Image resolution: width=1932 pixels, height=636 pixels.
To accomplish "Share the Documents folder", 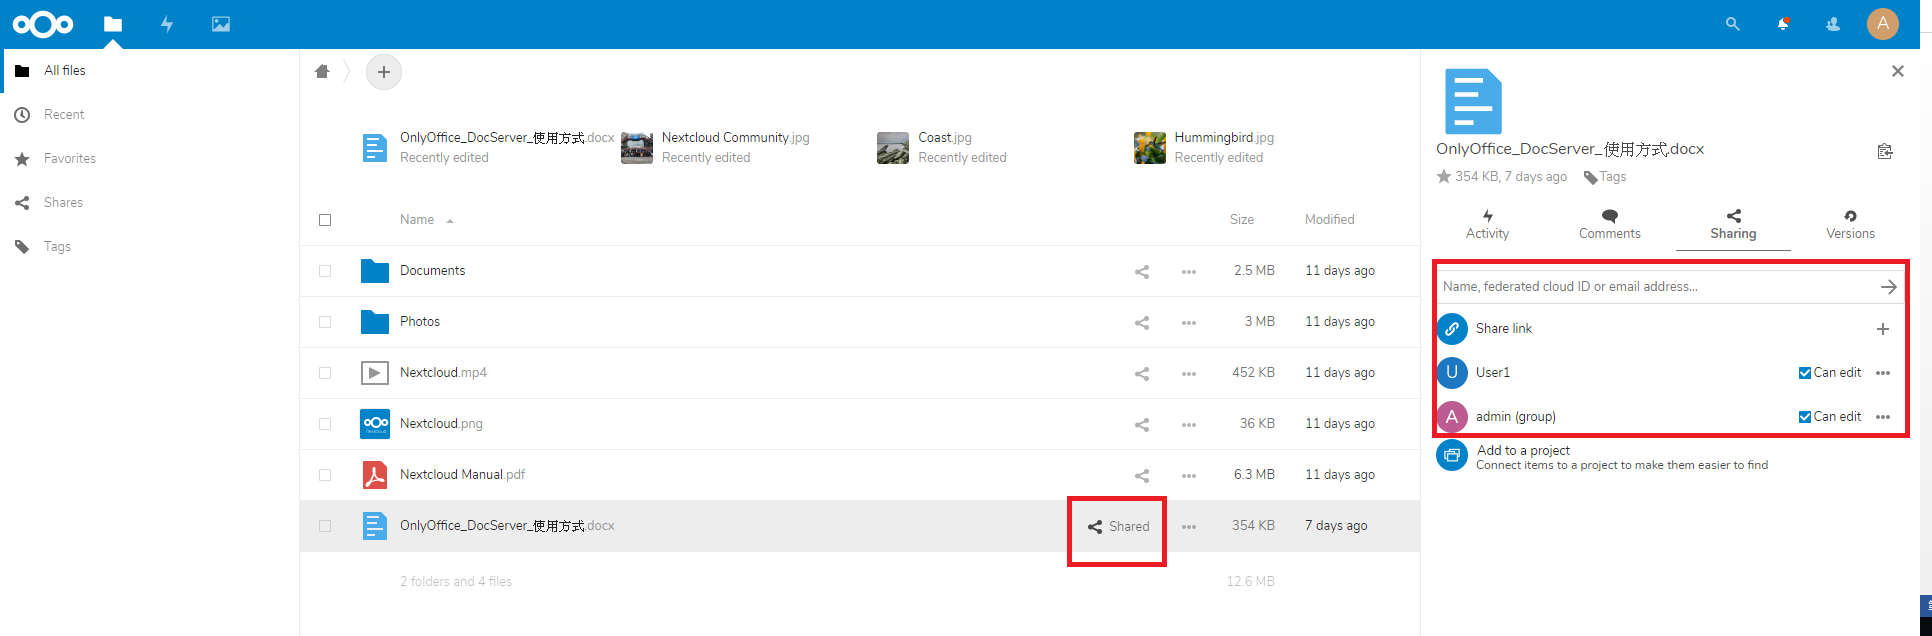I will pyautogui.click(x=1142, y=271).
